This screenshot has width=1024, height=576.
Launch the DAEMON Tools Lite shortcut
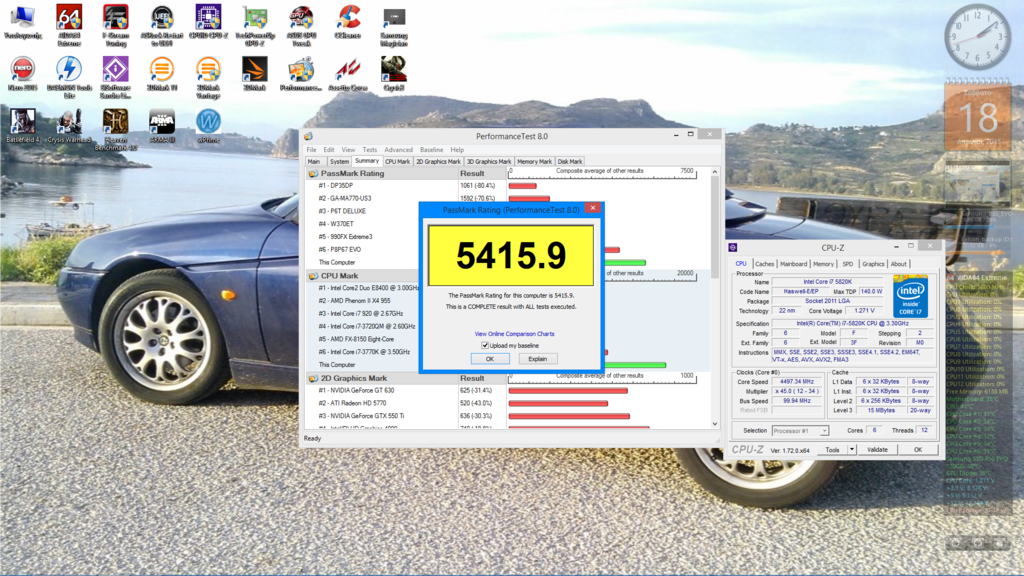click(x=69, y=77)
